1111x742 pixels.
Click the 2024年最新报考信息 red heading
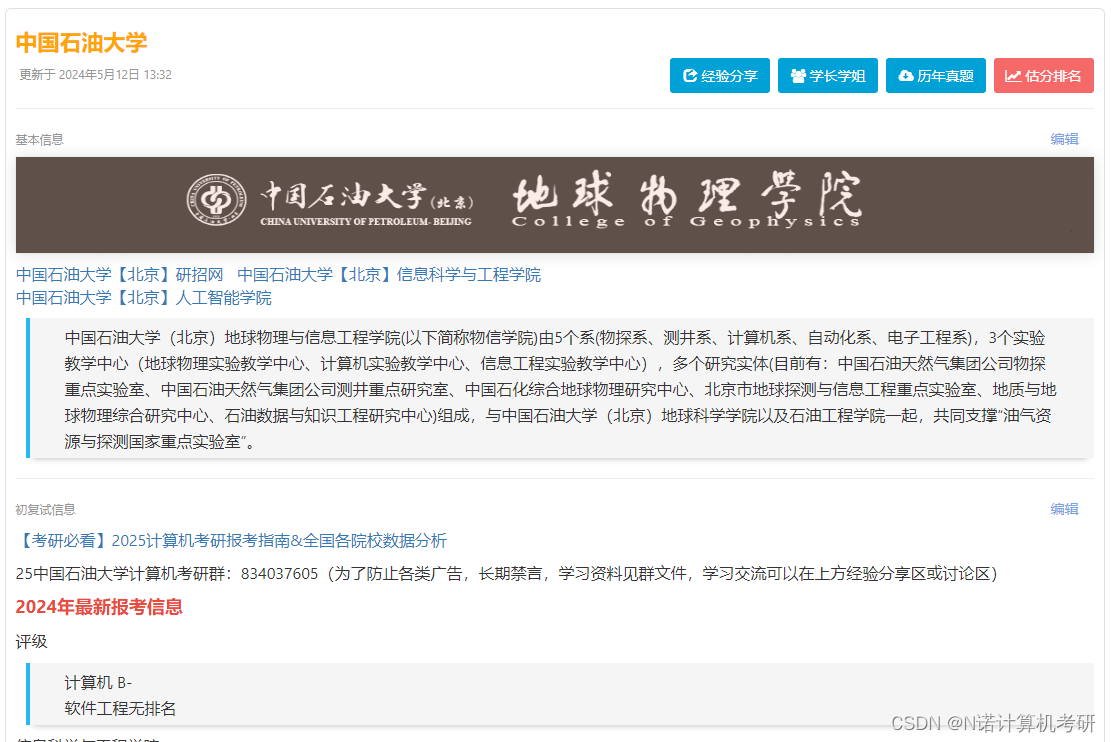click(99, 607)
